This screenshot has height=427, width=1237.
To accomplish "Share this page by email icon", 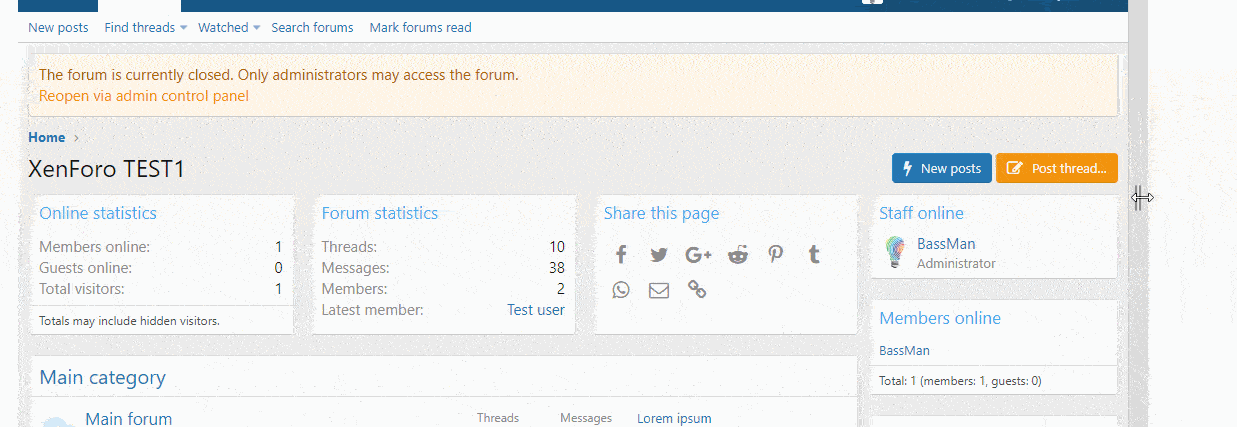I will (658, 291).
